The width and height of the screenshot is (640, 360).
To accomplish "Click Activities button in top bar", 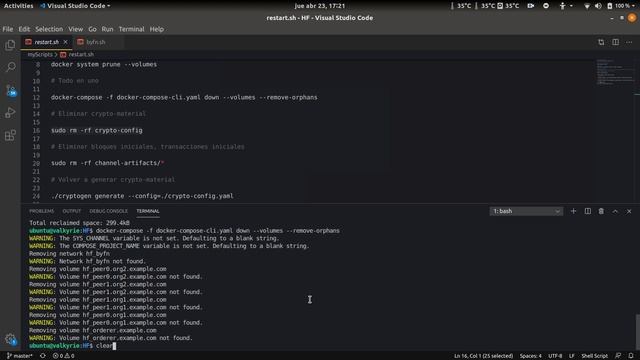I will [x=18, y=6].
